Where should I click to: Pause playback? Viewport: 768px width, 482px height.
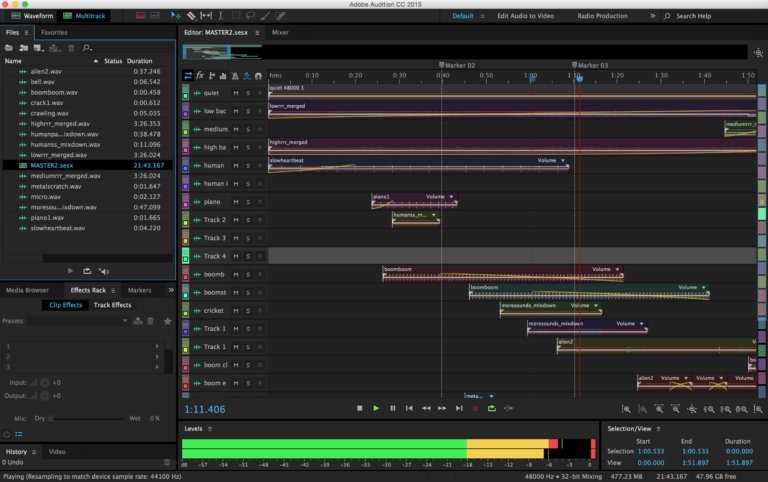pyautogui.click(x=393, y=408)
